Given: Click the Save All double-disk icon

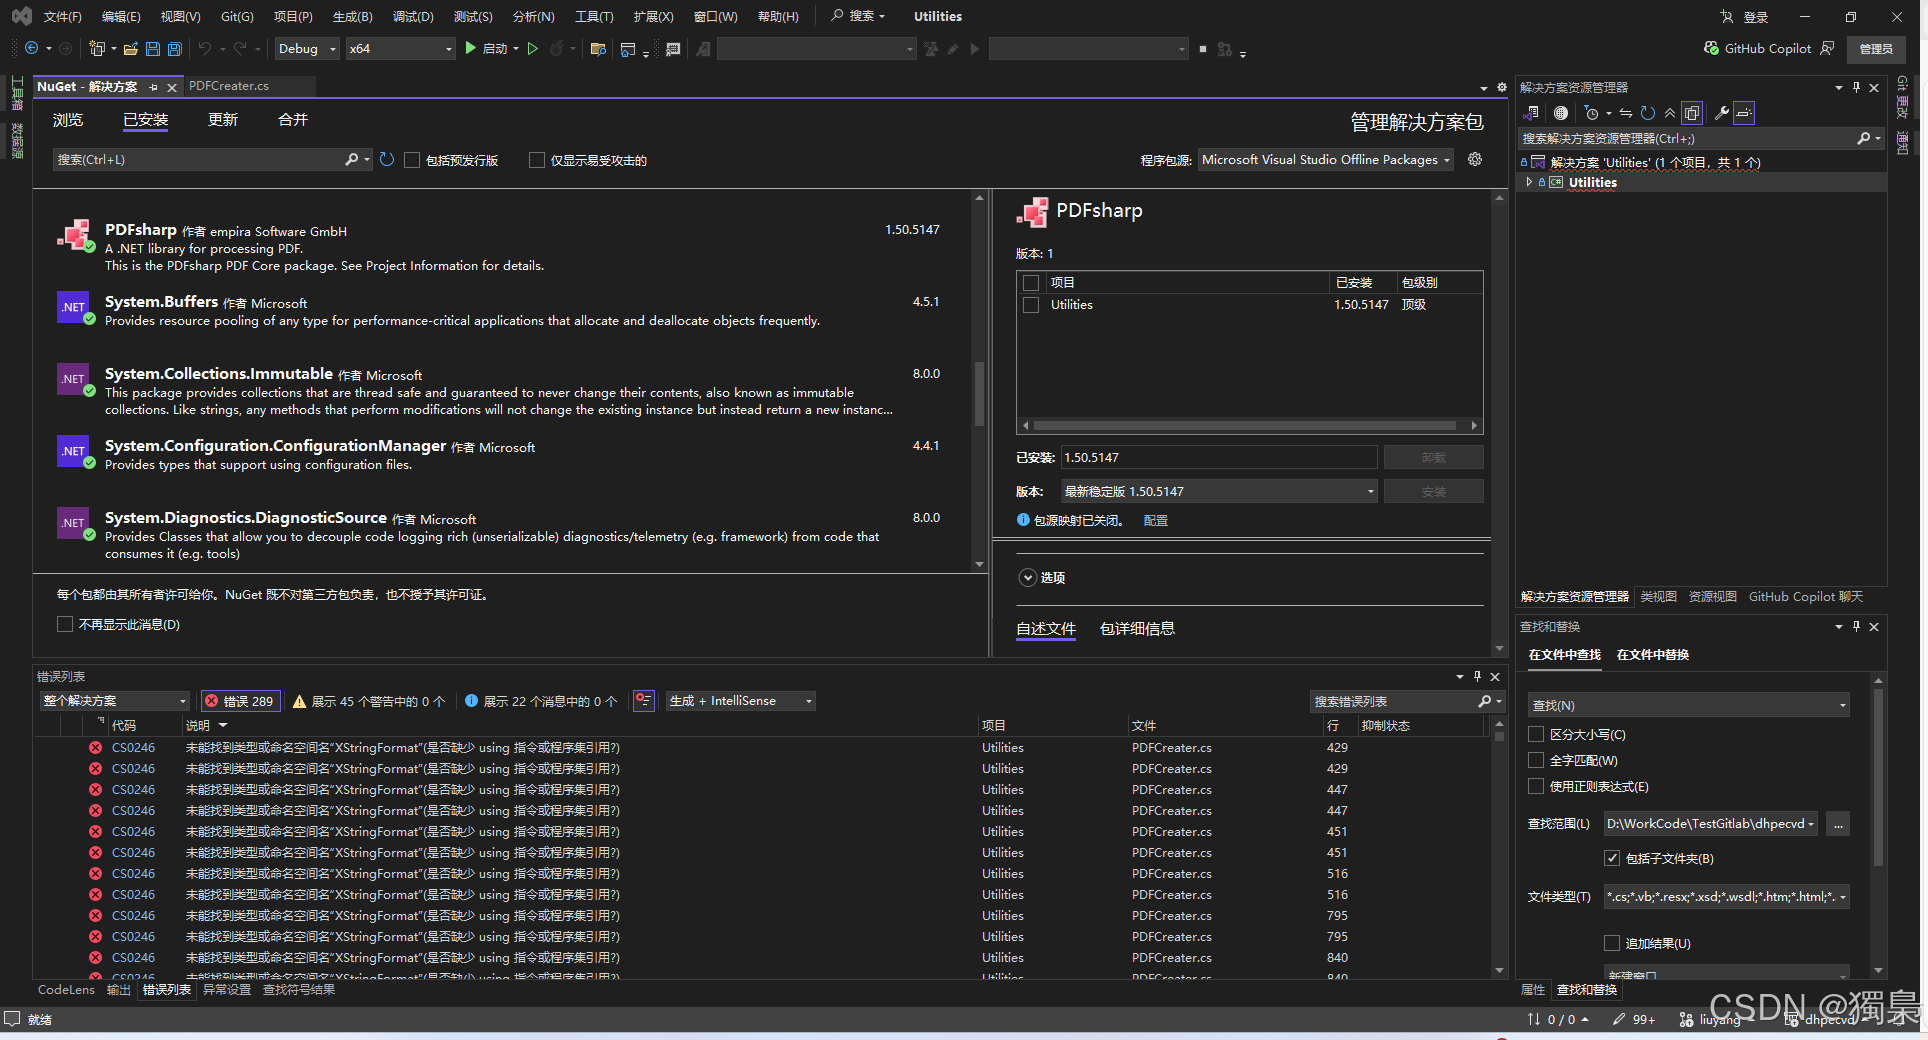Looking at the screenshot, I should [175, 48].
